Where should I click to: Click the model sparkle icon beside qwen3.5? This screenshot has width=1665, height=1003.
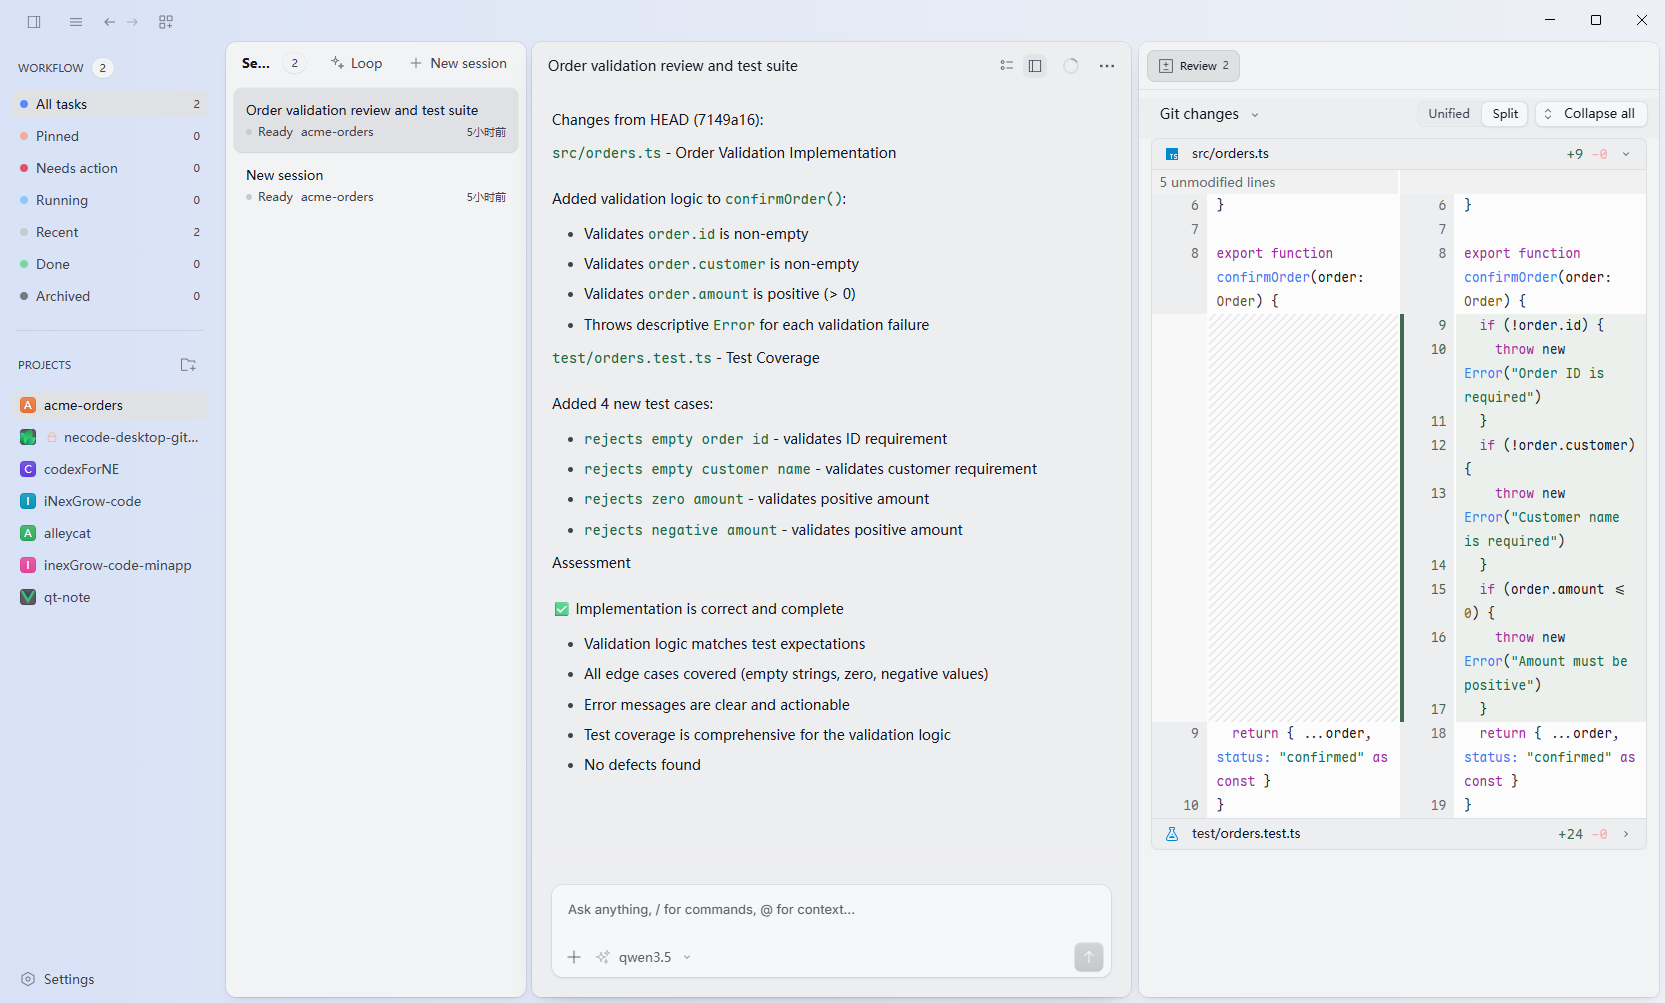[603, 957]
